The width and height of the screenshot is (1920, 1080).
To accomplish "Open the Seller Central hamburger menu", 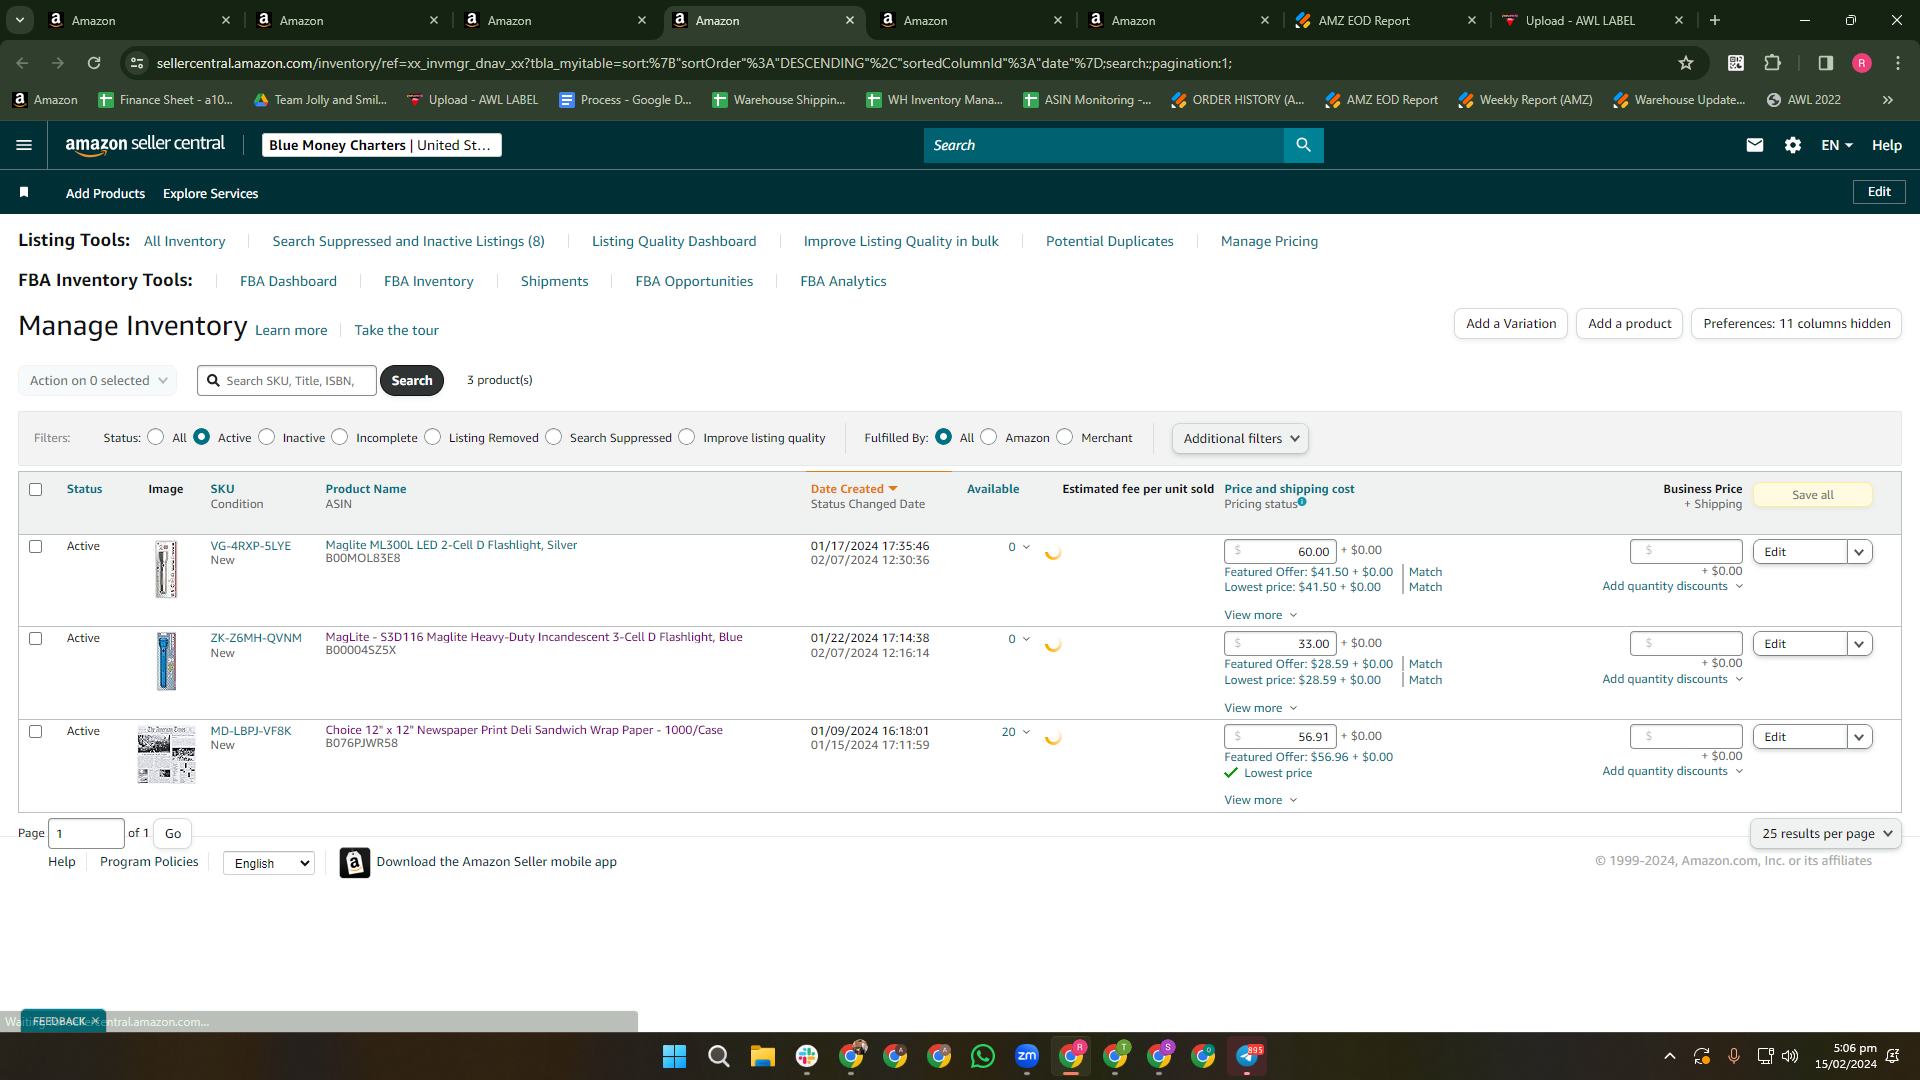I will tap(24, 145).
